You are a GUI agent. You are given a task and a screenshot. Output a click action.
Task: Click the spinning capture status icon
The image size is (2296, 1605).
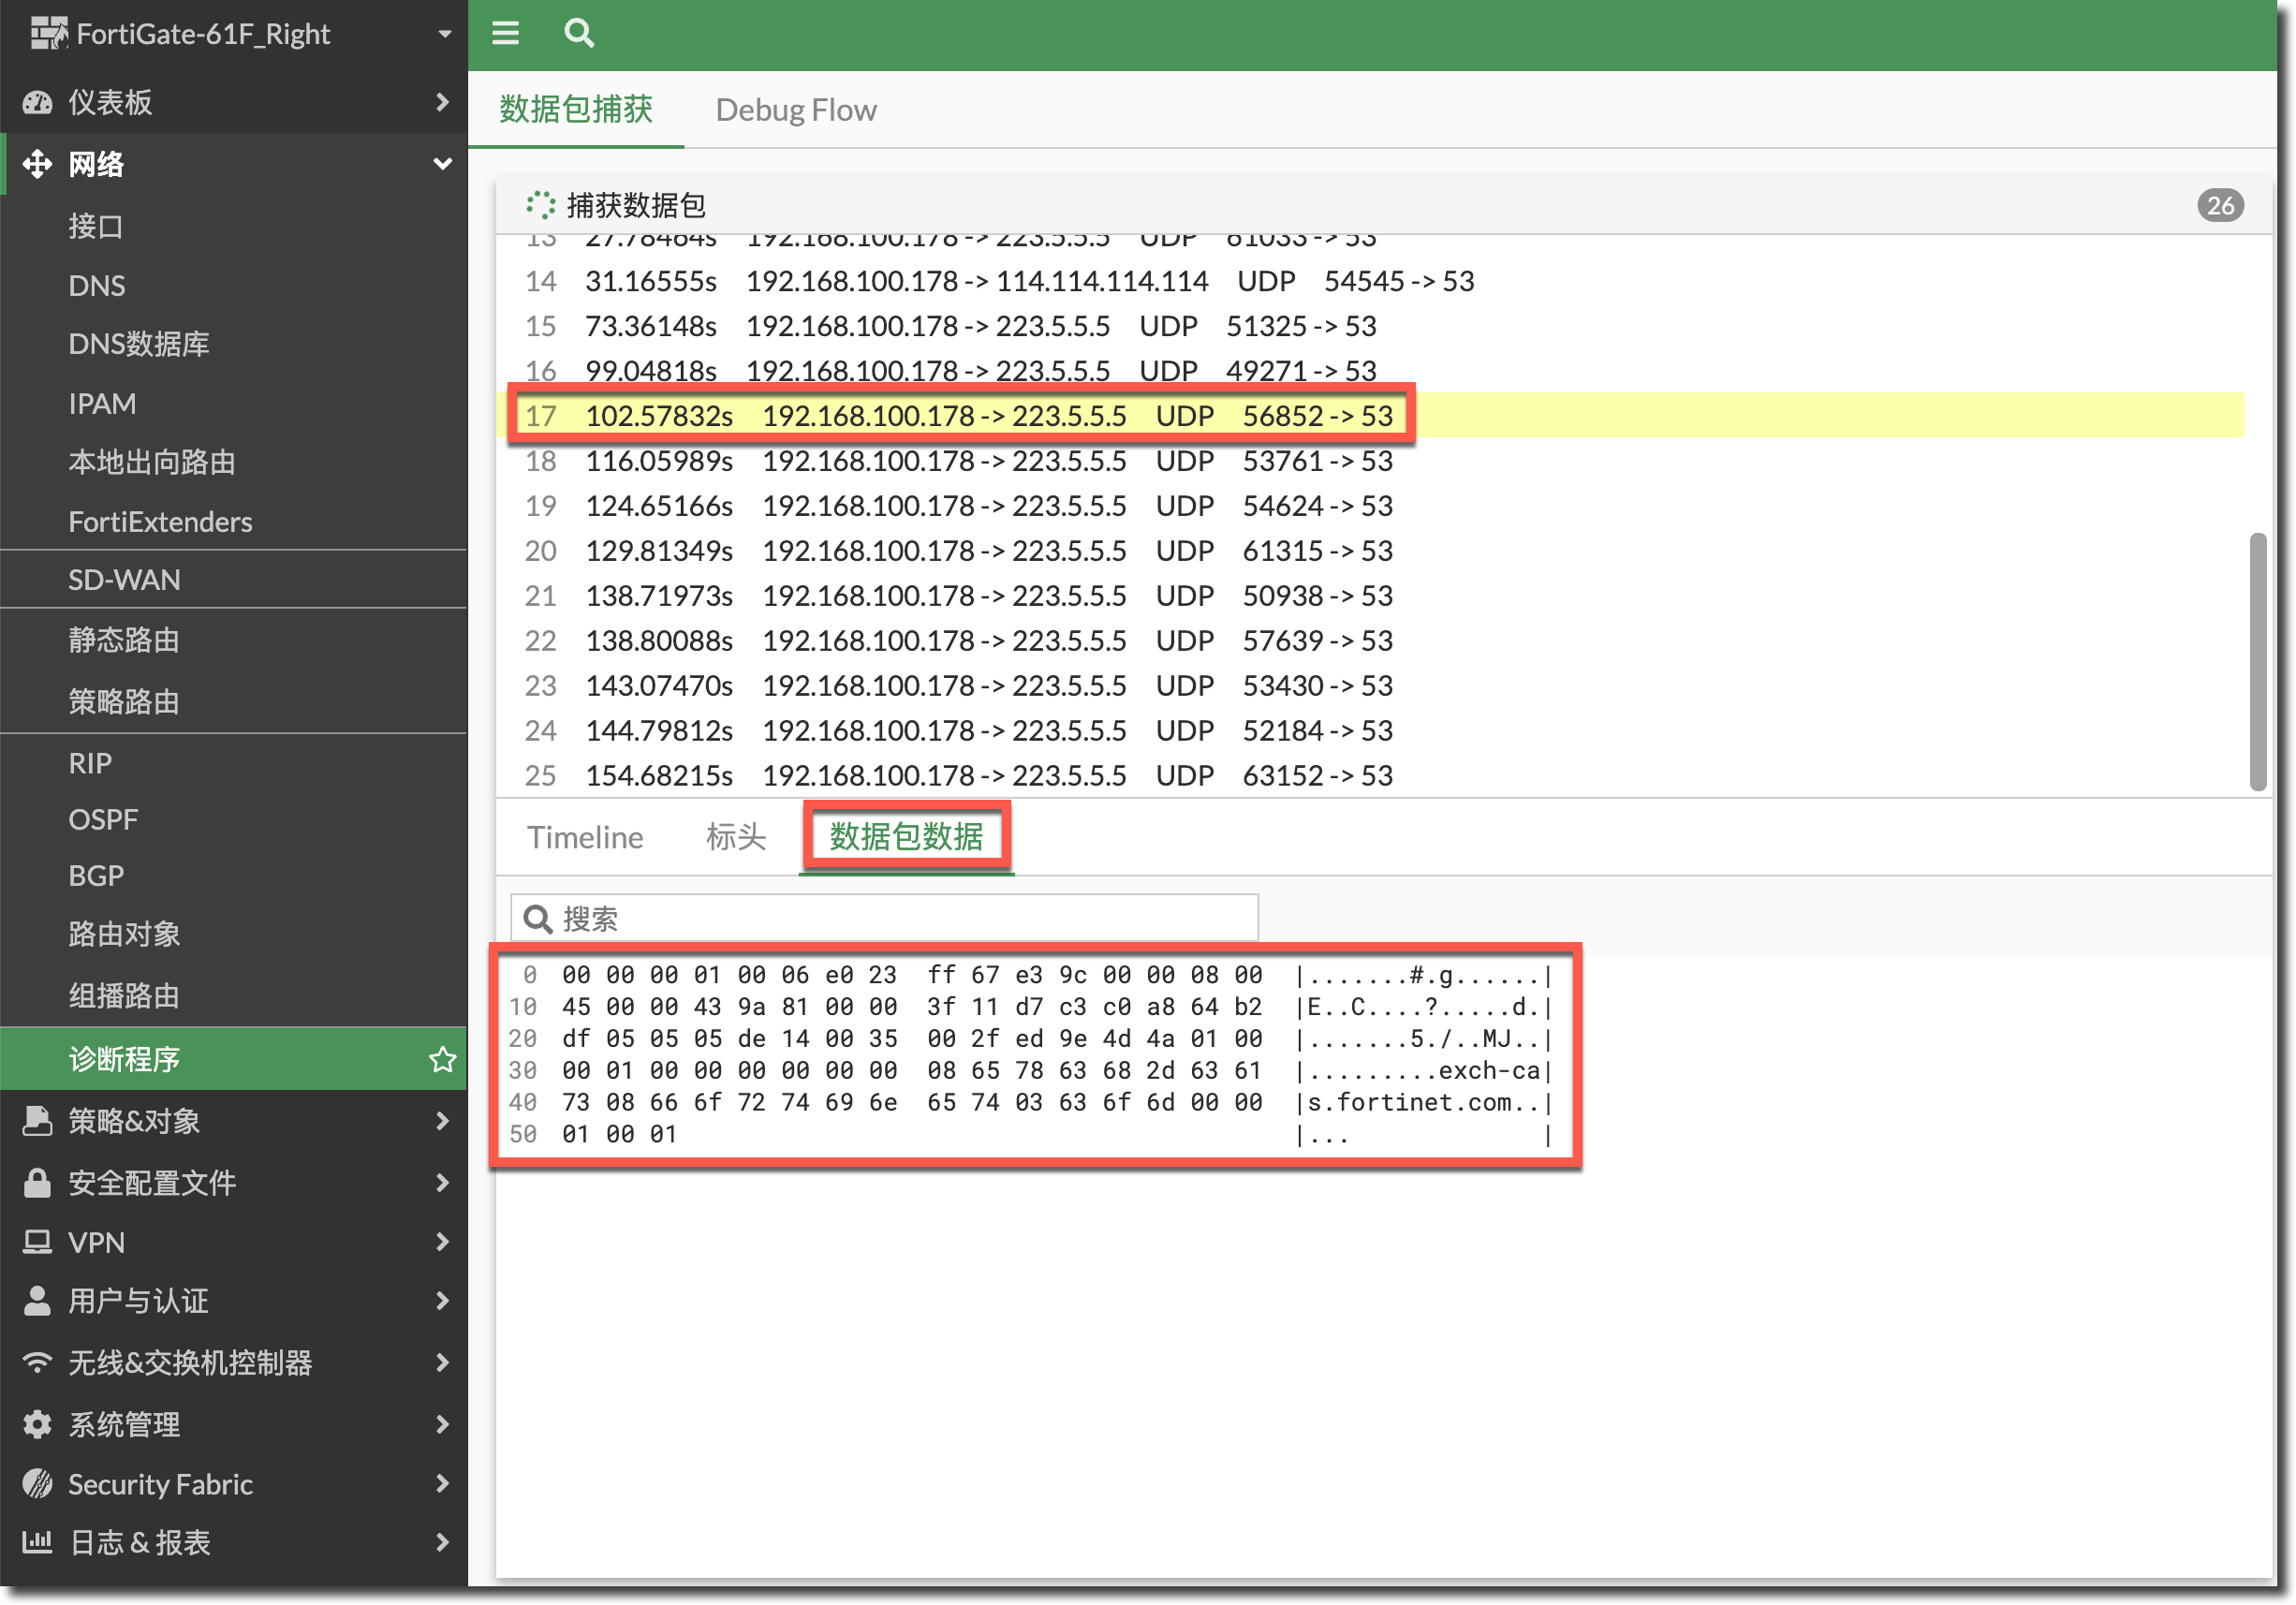541,205
